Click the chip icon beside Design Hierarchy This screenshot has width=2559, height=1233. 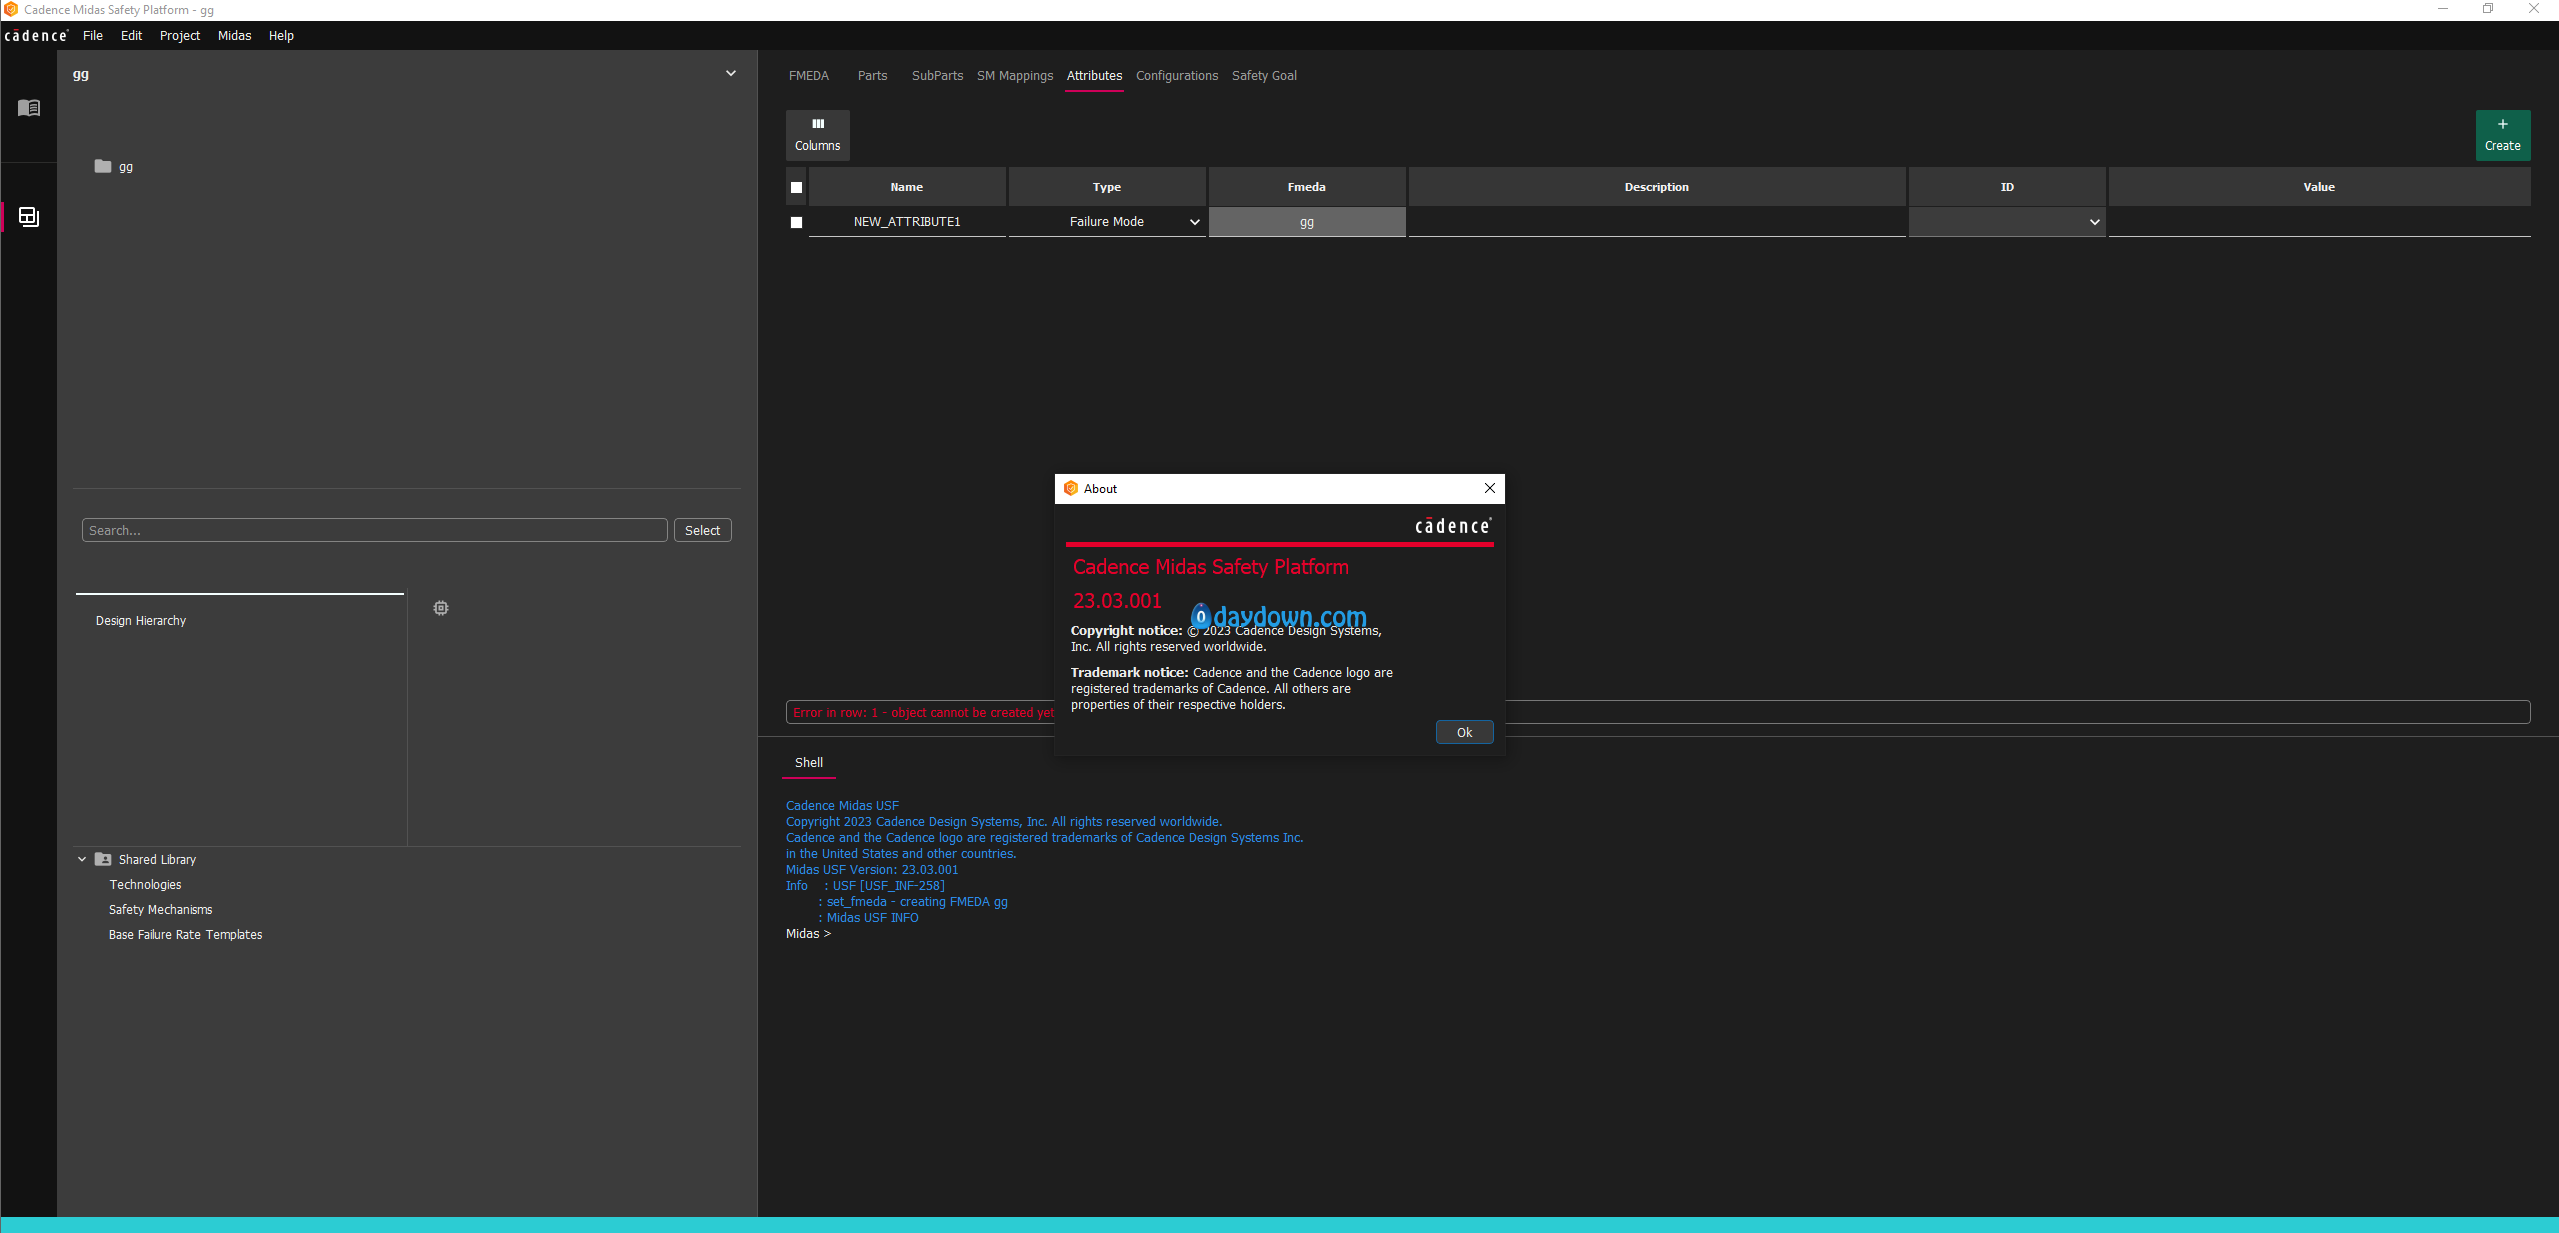coord(441,608)
